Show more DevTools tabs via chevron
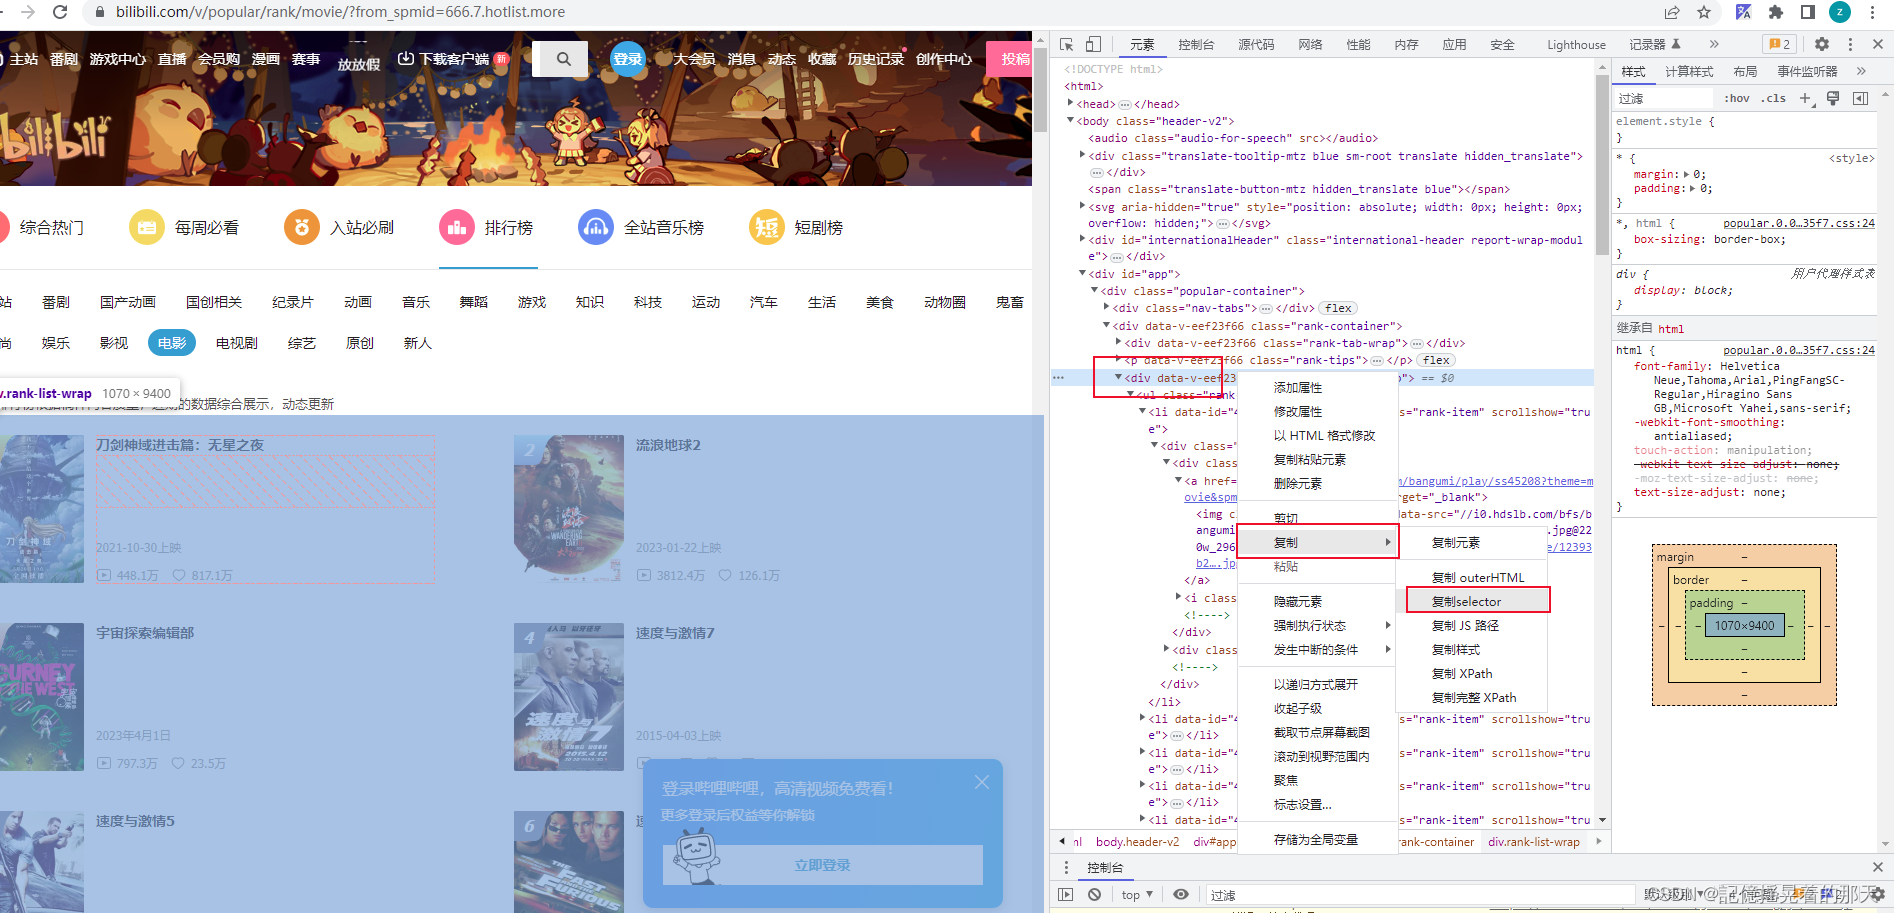Image resolution: width=1894 pixels, height=913 pixels. click(1713, 44)
